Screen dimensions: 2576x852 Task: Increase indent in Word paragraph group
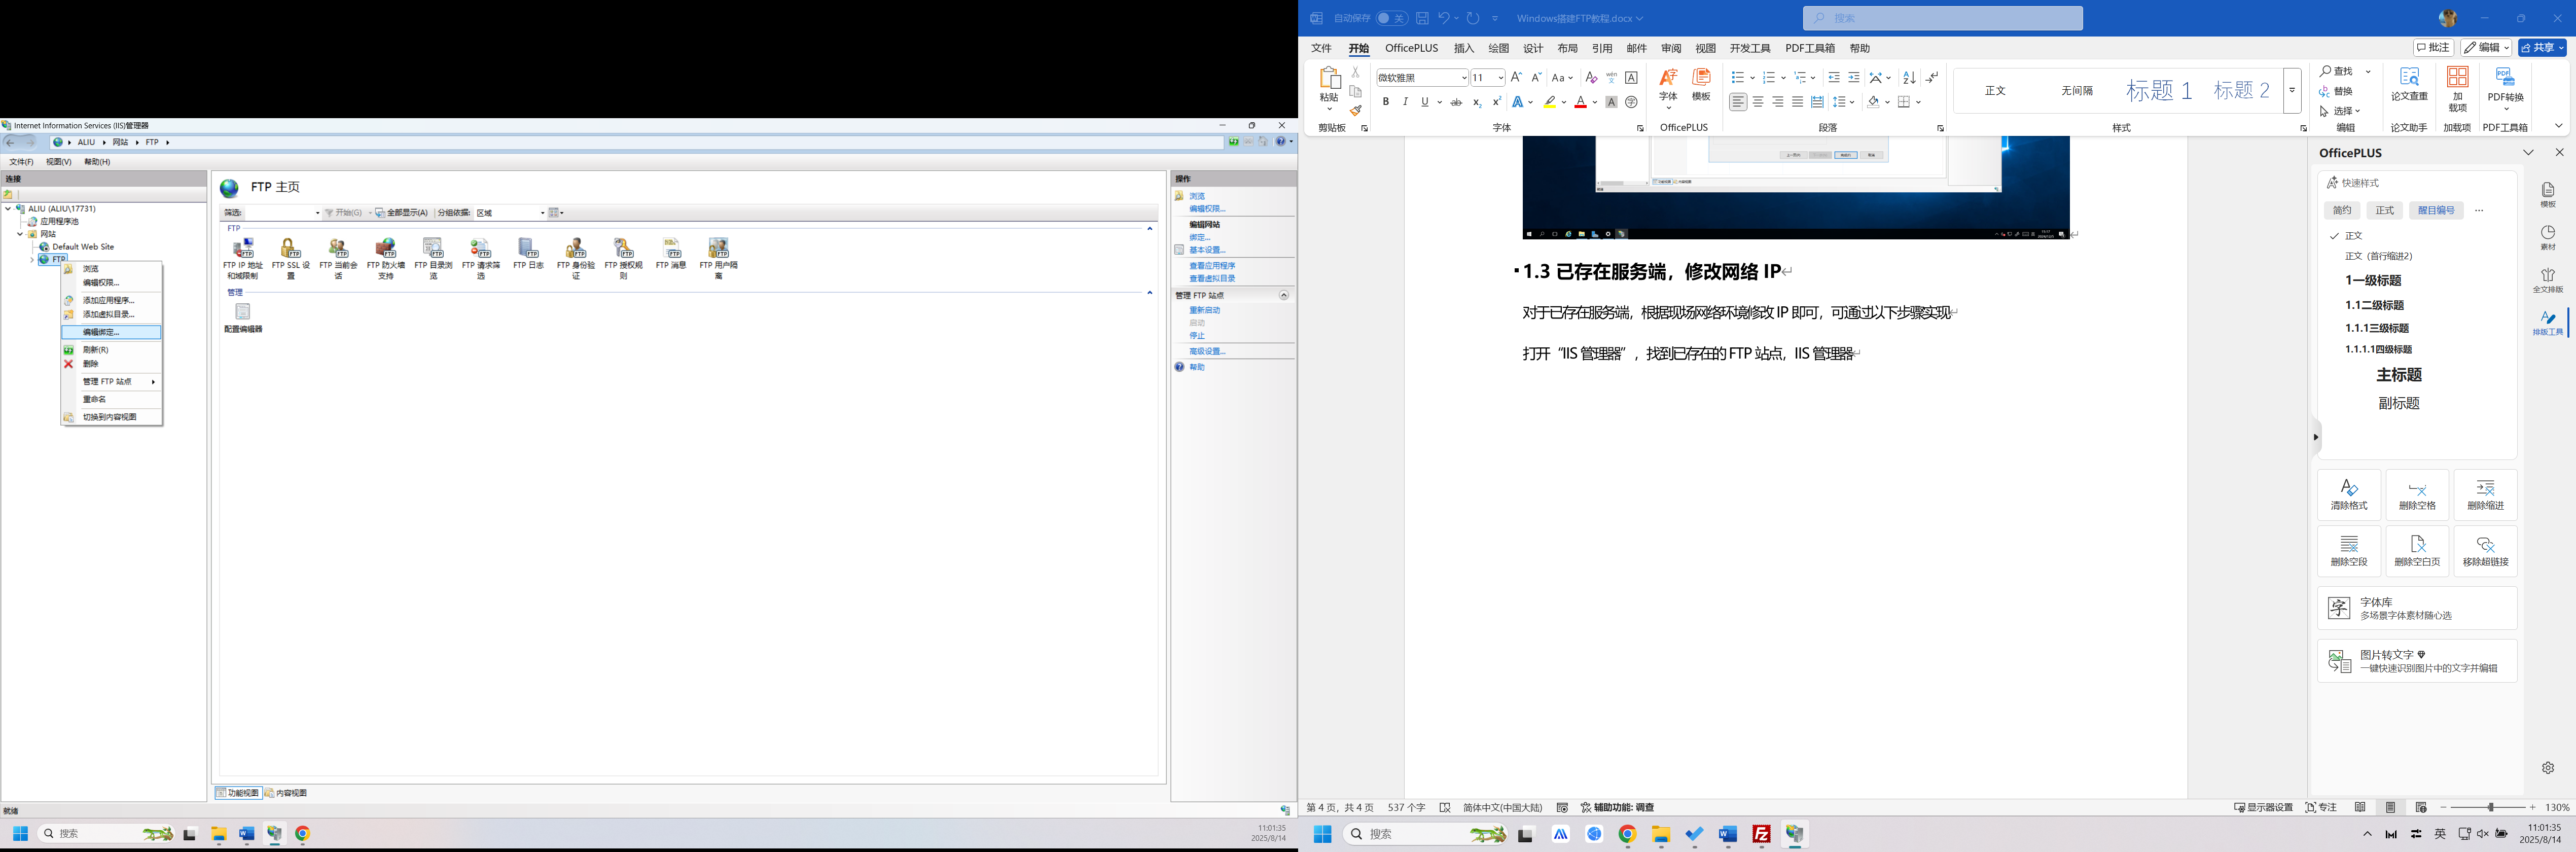tap(1854, 77)
